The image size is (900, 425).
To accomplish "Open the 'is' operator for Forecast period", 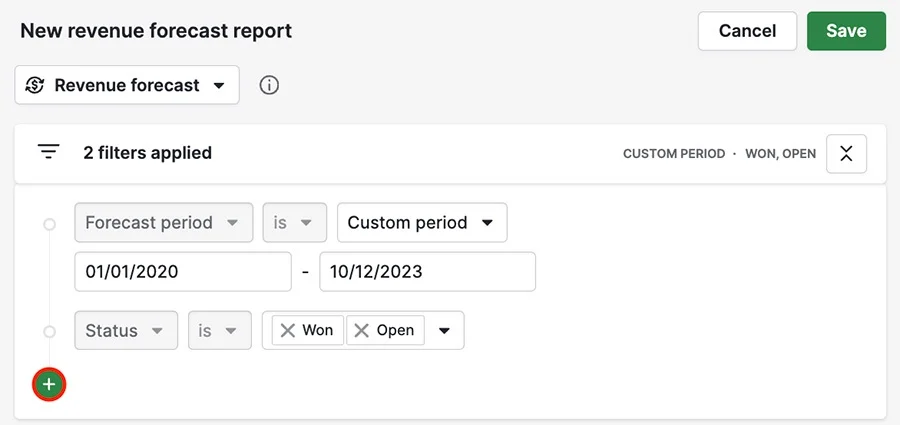I will [x=294, y=222].
